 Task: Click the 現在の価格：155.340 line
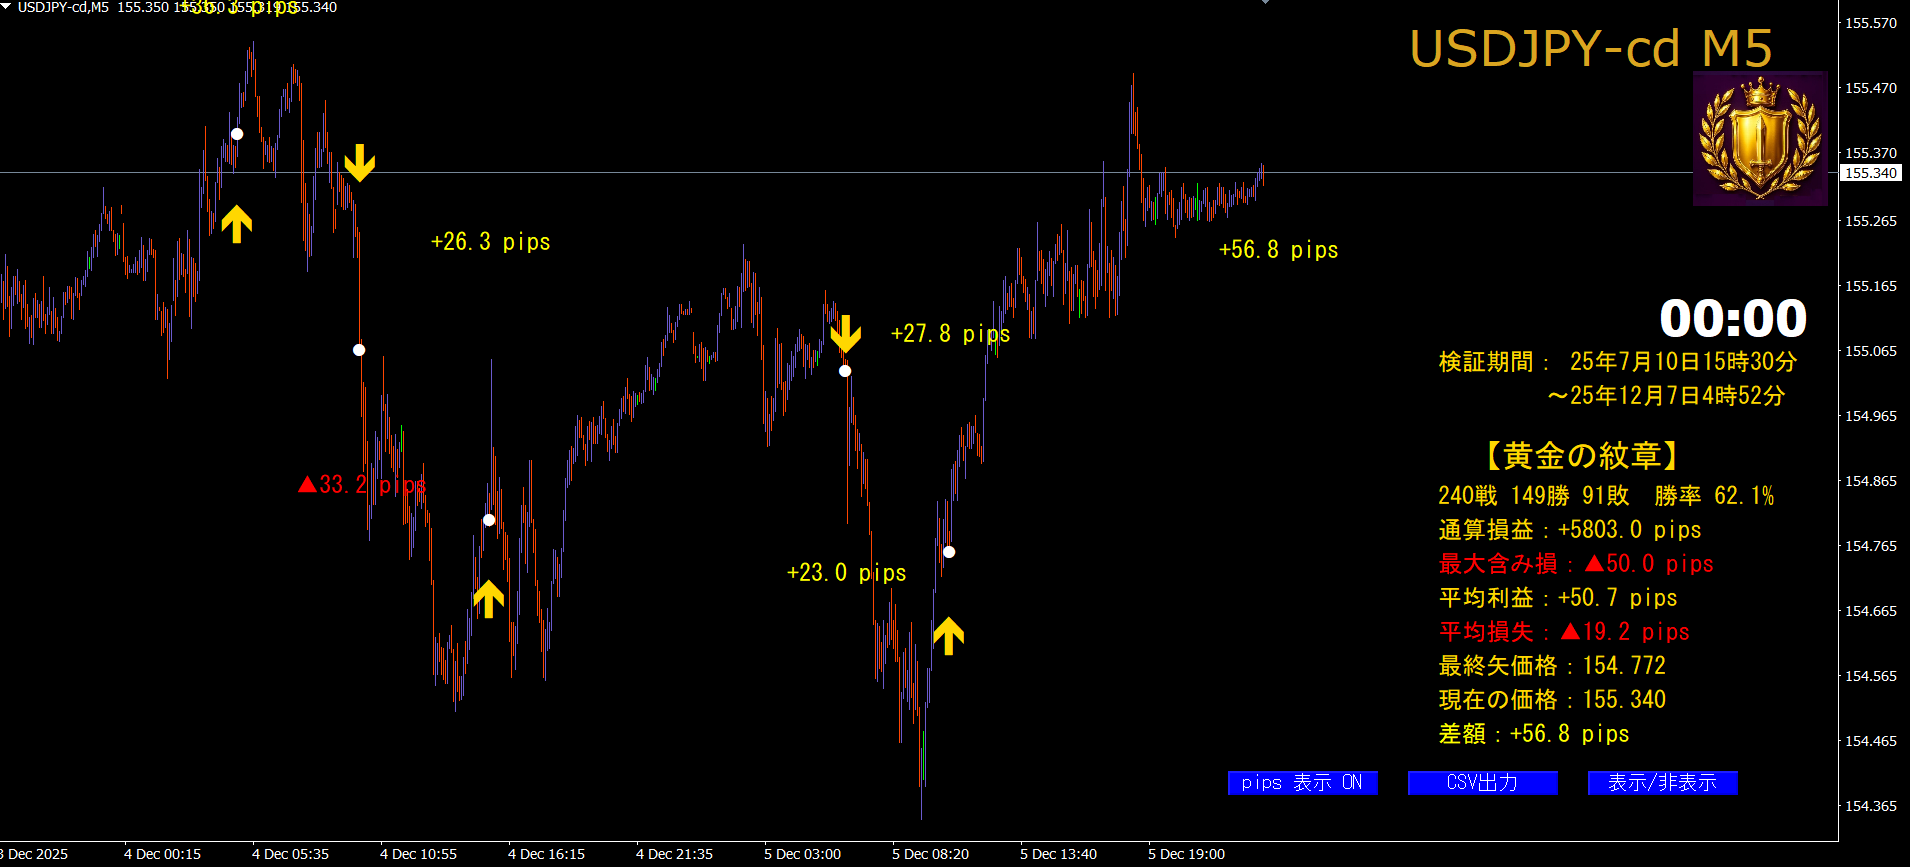coord(1552,700)
